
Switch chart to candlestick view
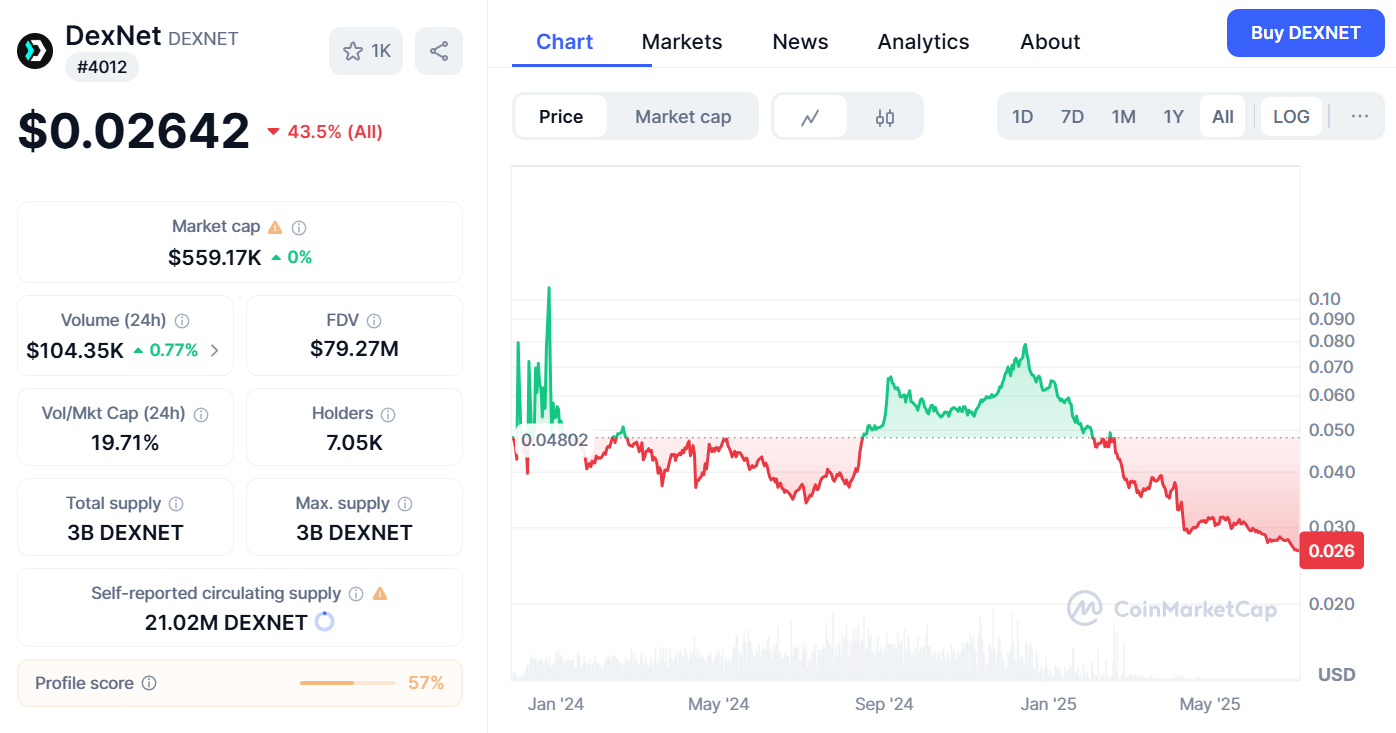tap(885, 117)
